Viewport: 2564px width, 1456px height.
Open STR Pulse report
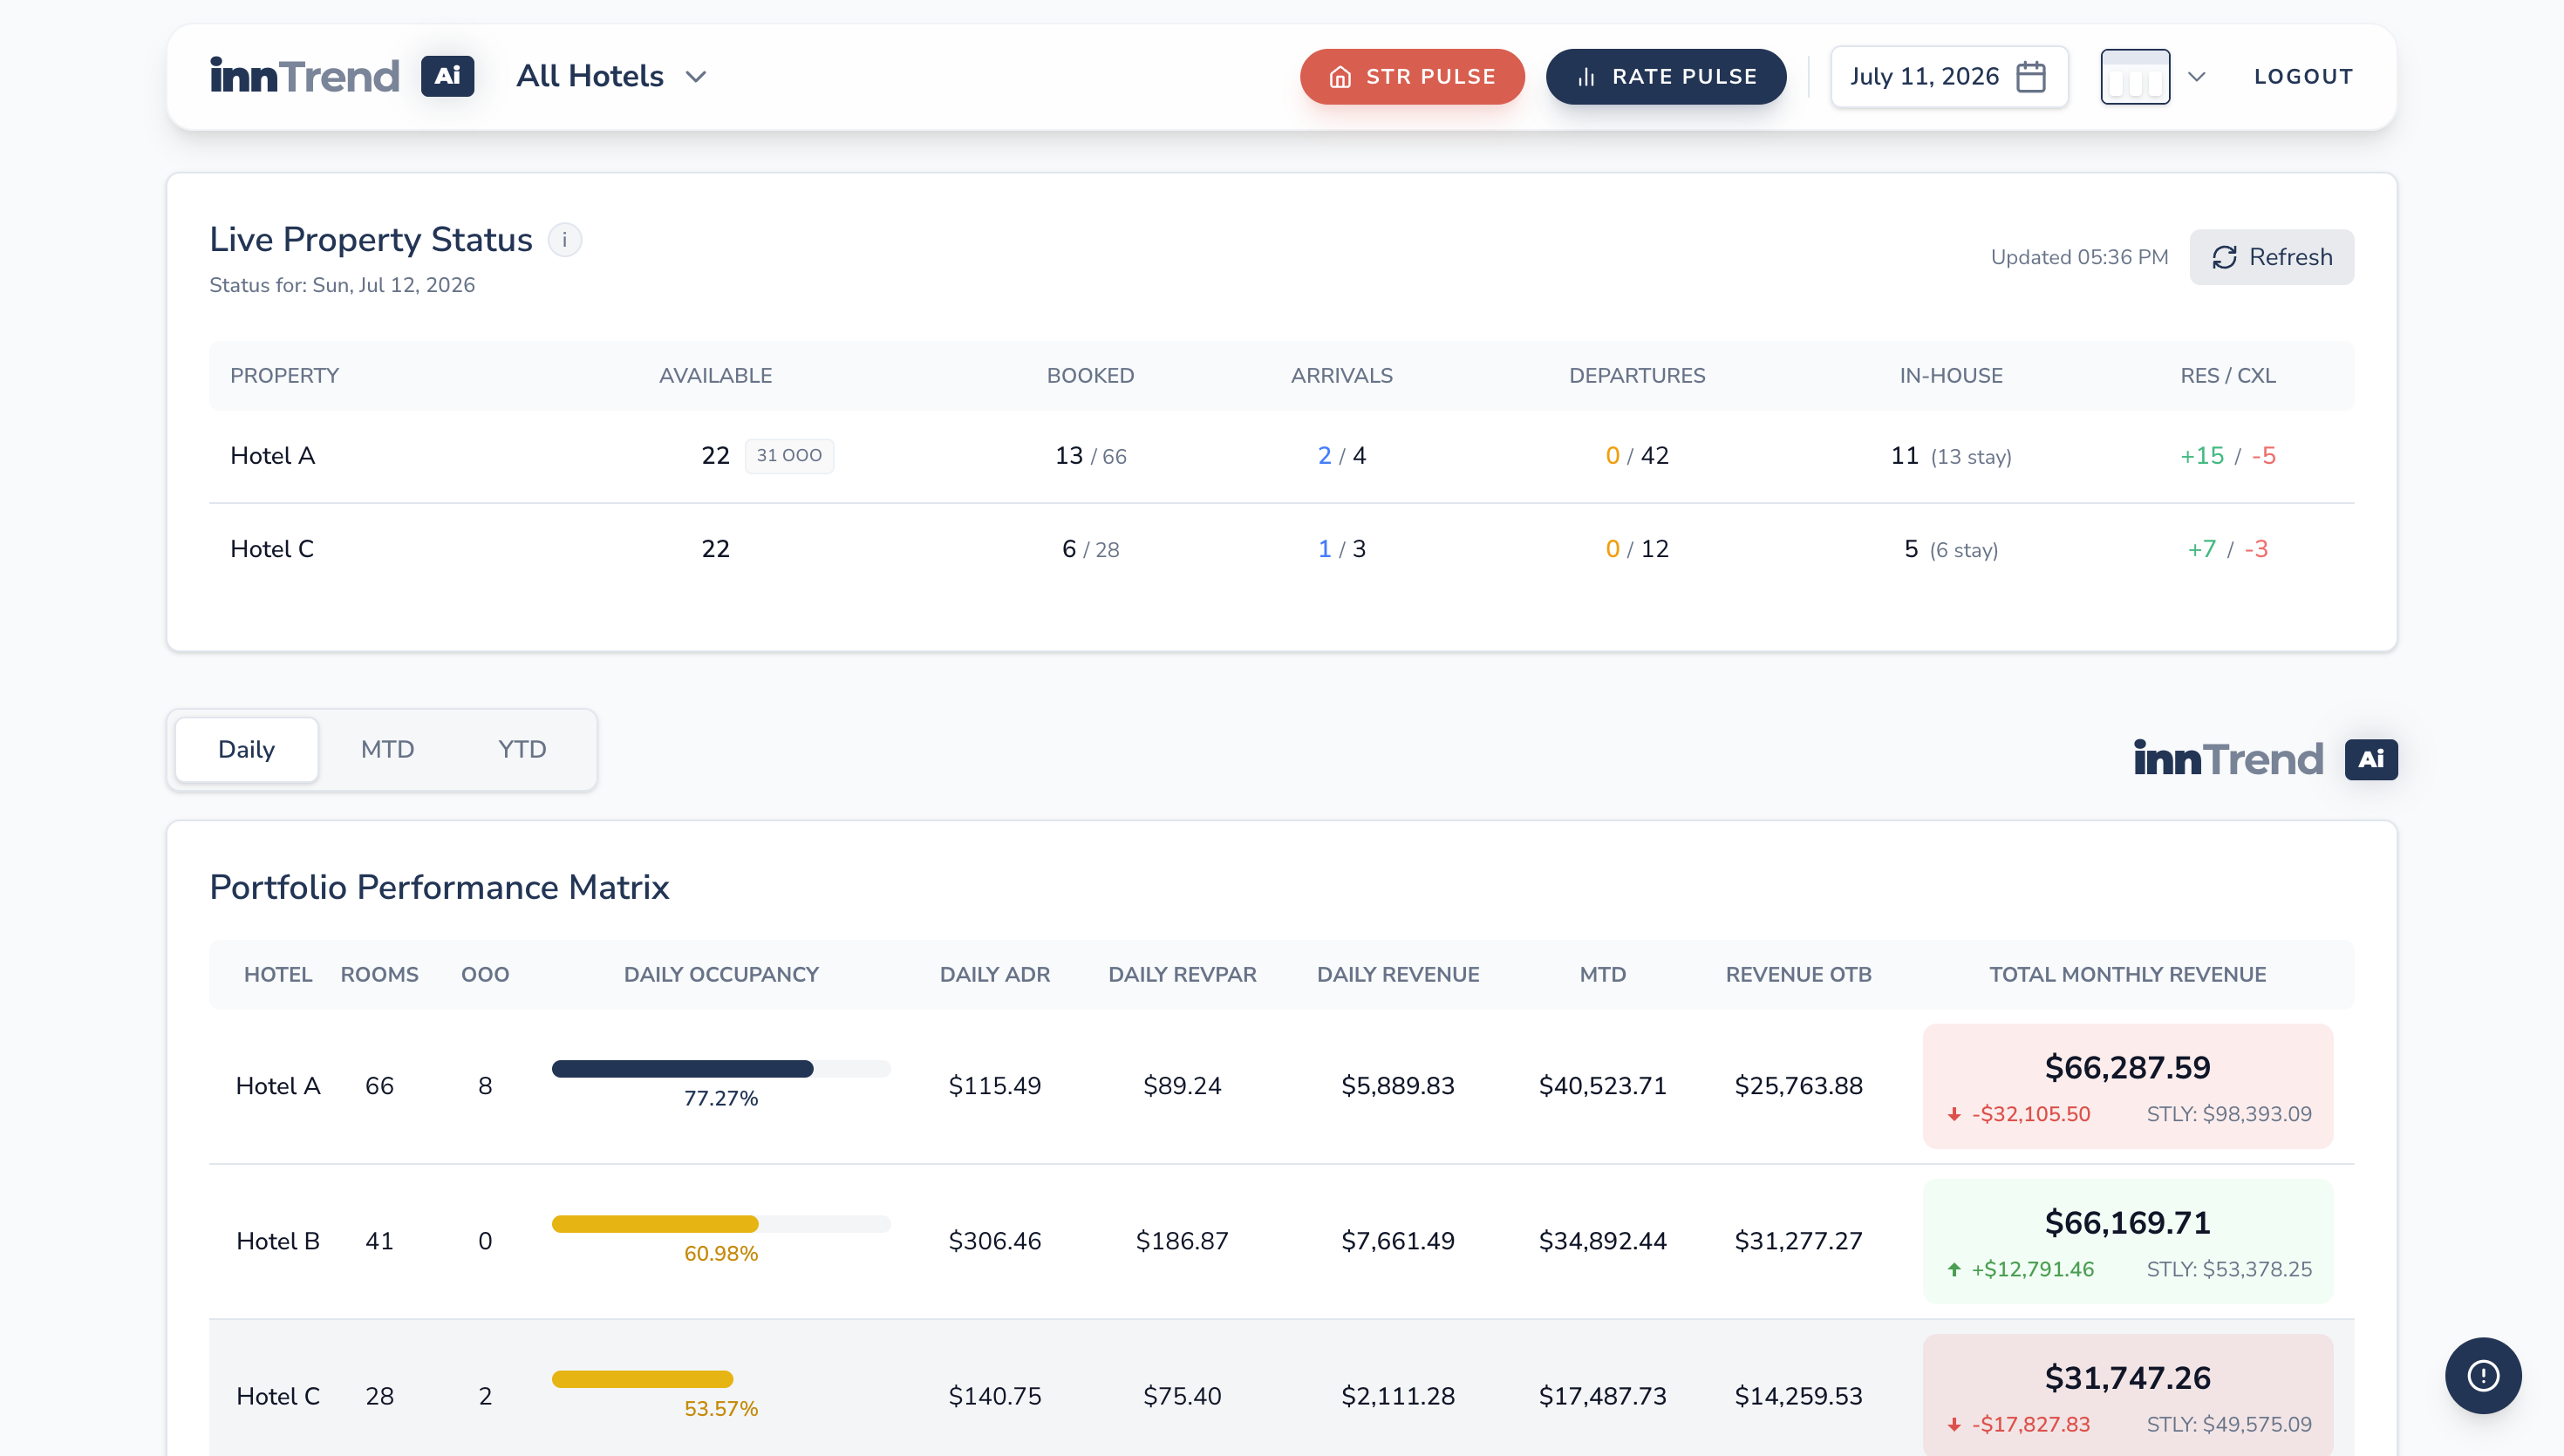(x=1412, y=76)
